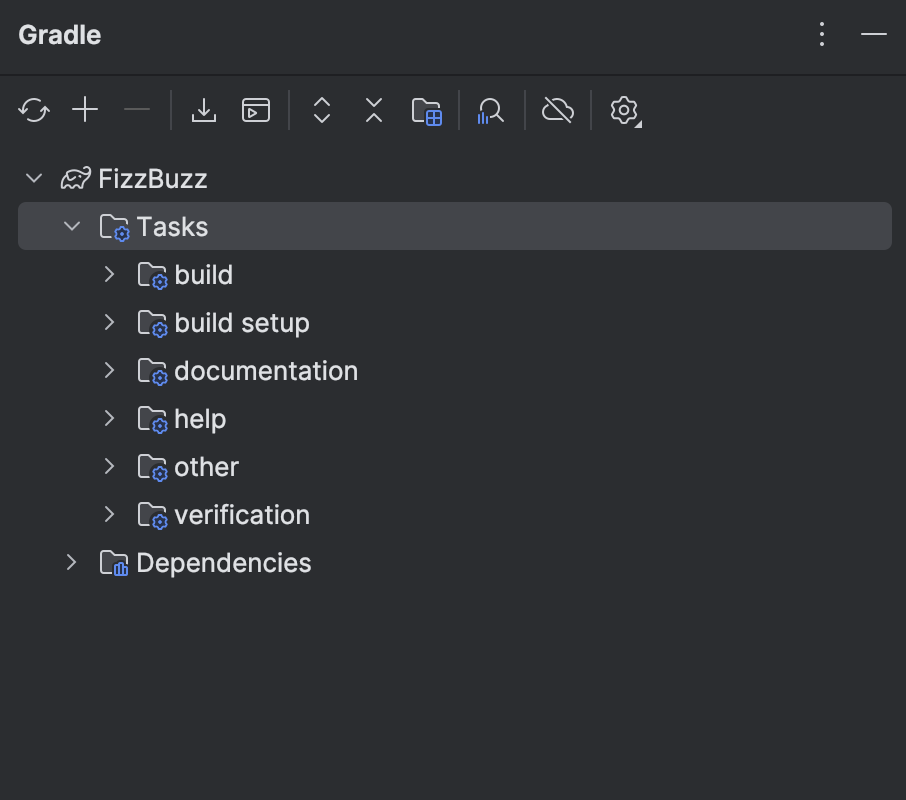Open the Execute Gradle Task runner icon
The image size is (906, 800).
pyautogui.click(x=256, y=110)
